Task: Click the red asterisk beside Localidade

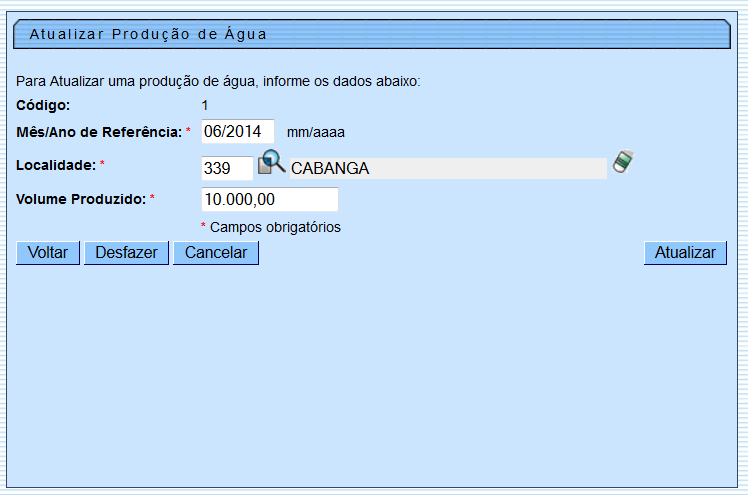Action: coord(102,164)
